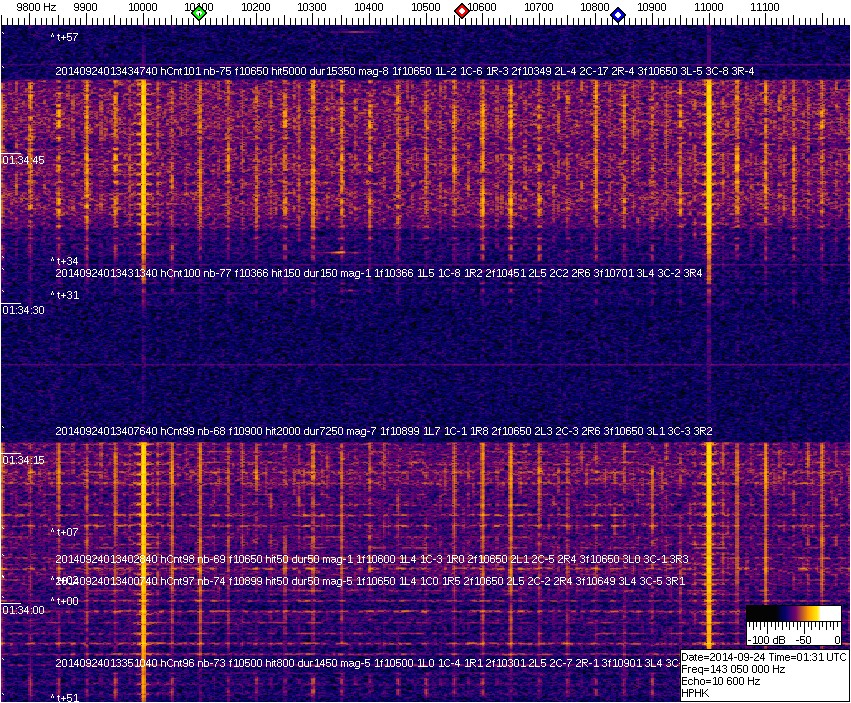Select the 01:34:15 time label
This screenshot has width=851, height=703.
[x=24, y=460]
